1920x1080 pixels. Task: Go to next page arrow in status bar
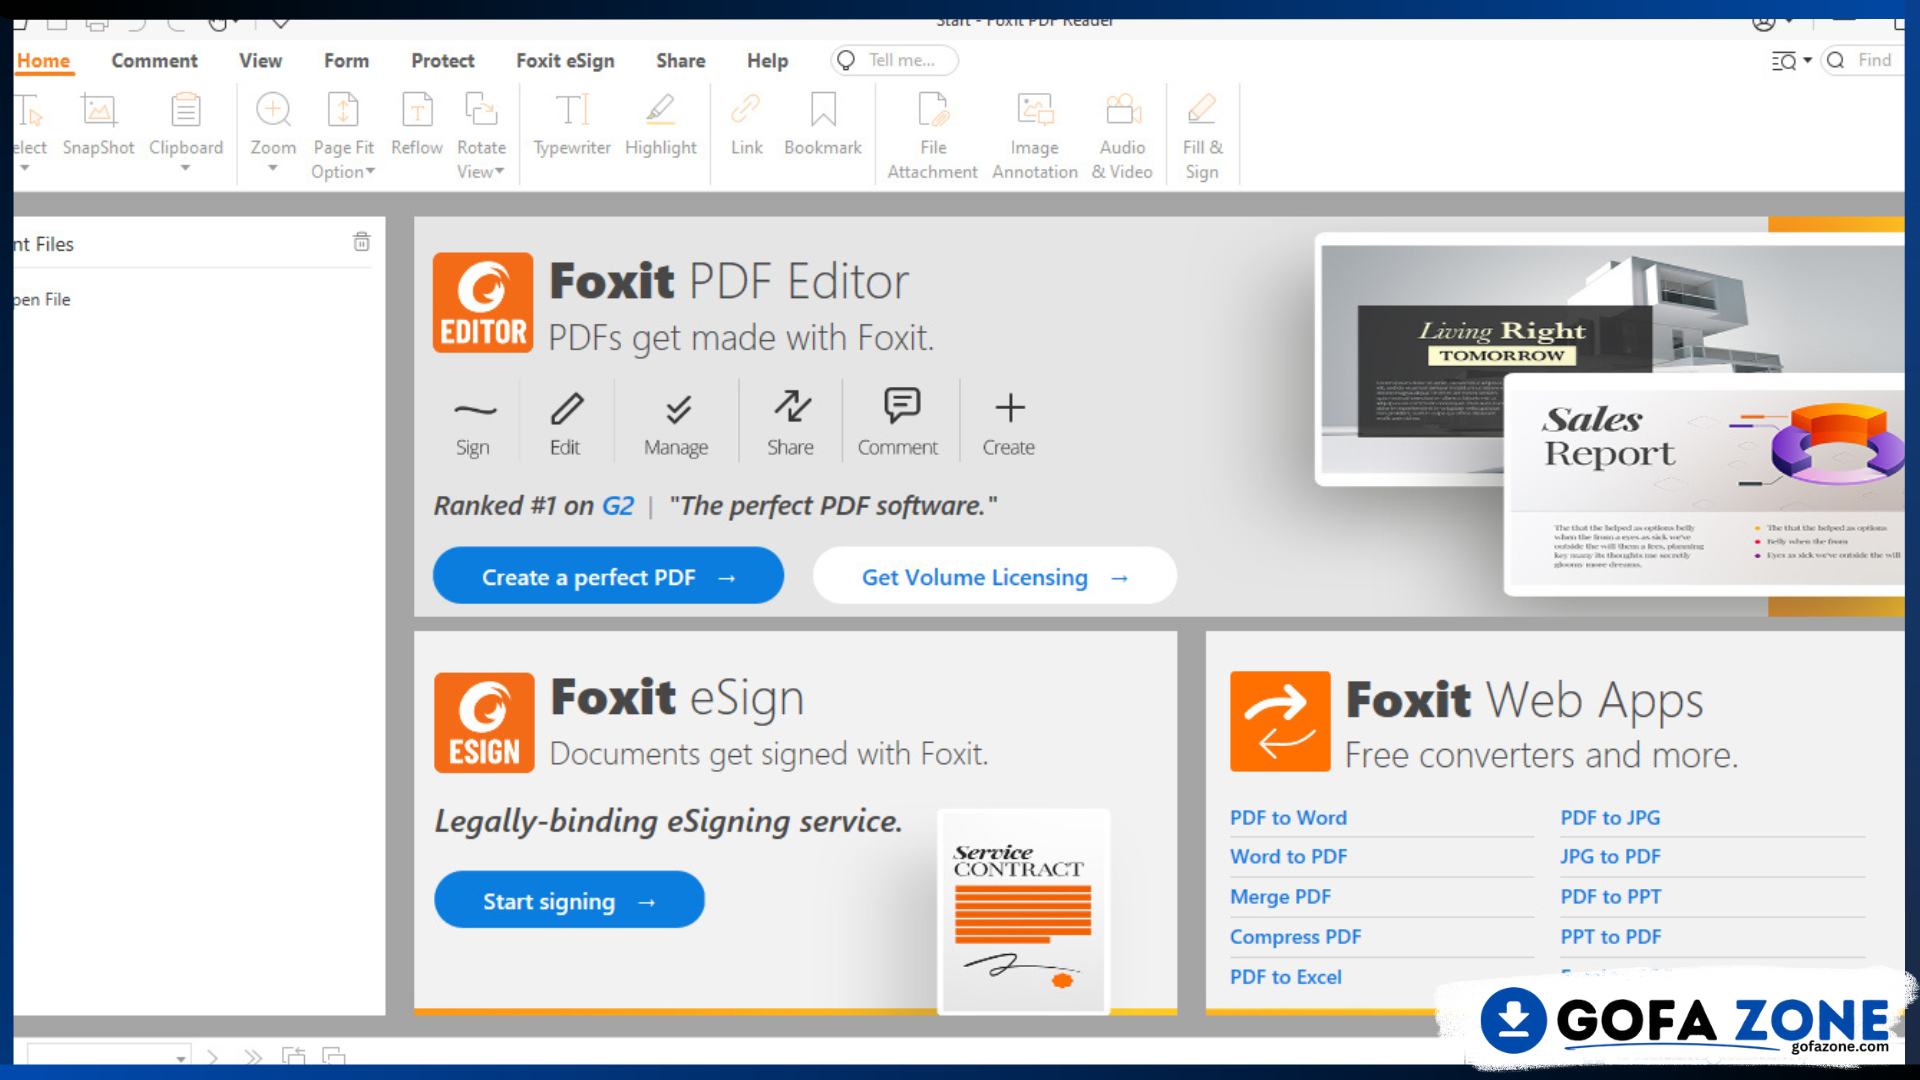(212, 1057)
